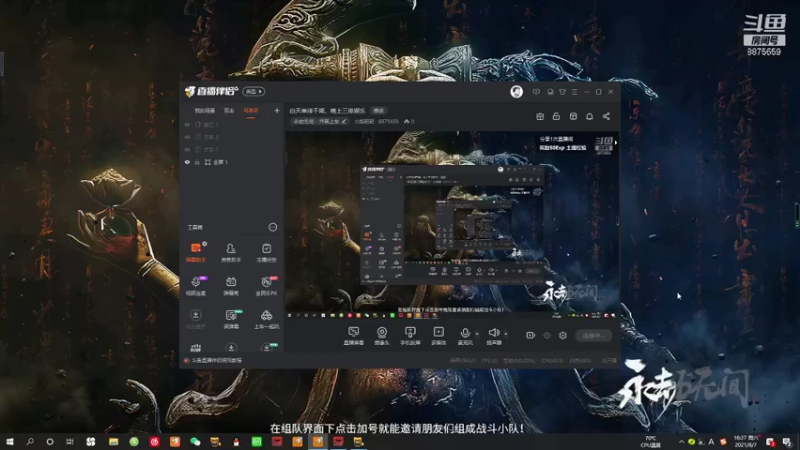The height and width of the screenshot is (450, 800).
Task: Switch to the orange highlighted scene tab
Action: [x=251, y=110]
